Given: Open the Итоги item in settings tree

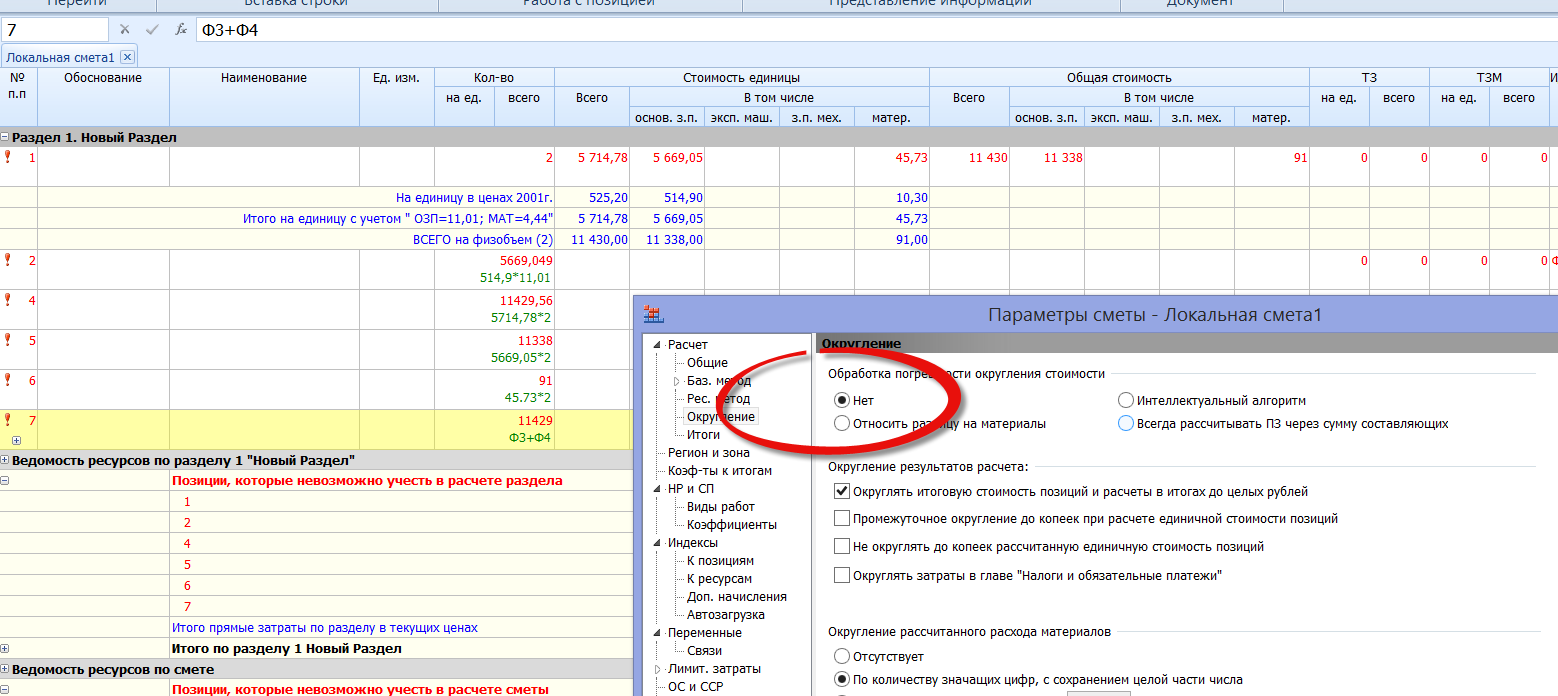Looking at the screenshot, I should click(703, 435).
